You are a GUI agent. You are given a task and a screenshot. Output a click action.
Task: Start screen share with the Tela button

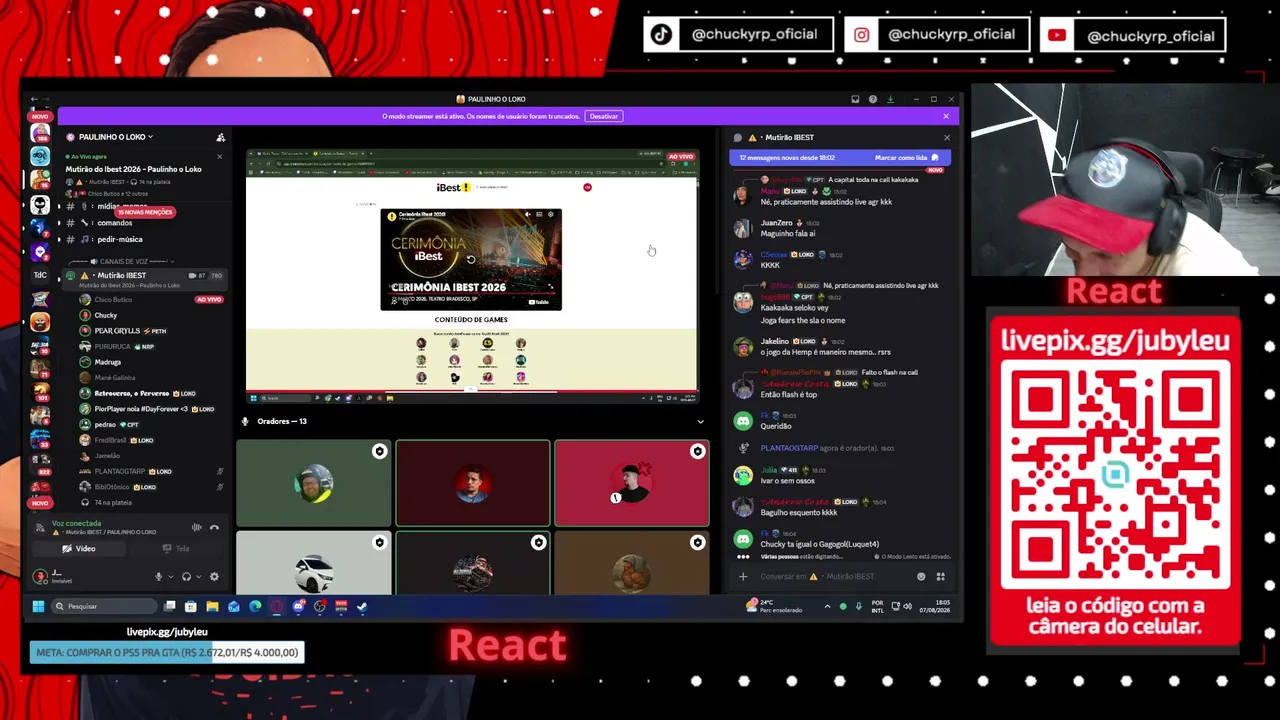coord(176,548)
